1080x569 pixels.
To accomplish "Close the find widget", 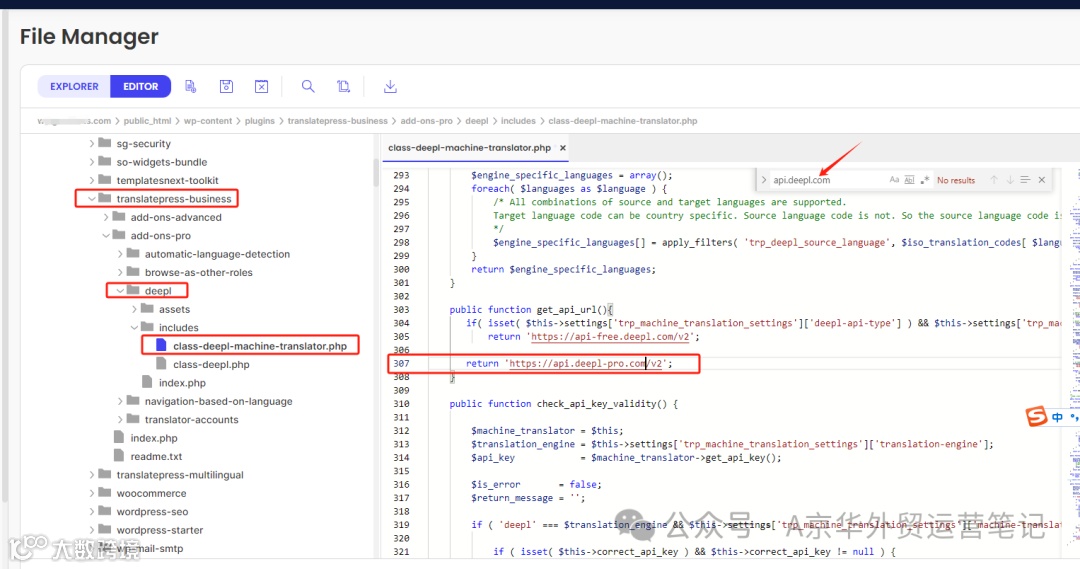I will point(1041,180).
